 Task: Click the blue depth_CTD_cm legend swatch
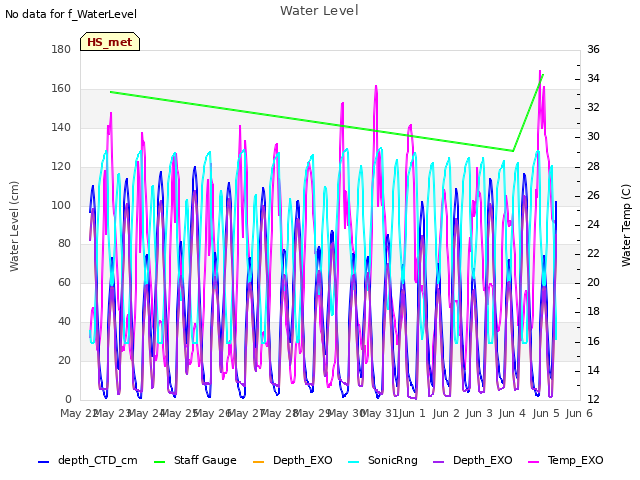point(43,462)
